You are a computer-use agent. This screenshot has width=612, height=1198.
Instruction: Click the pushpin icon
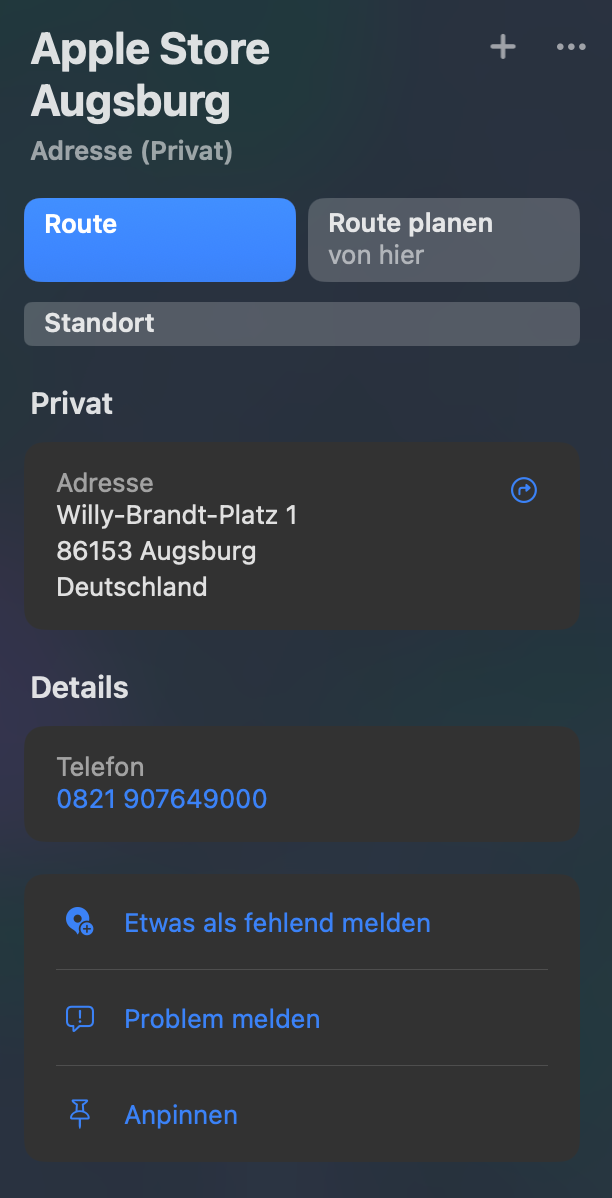click(x=79, y=1115)
